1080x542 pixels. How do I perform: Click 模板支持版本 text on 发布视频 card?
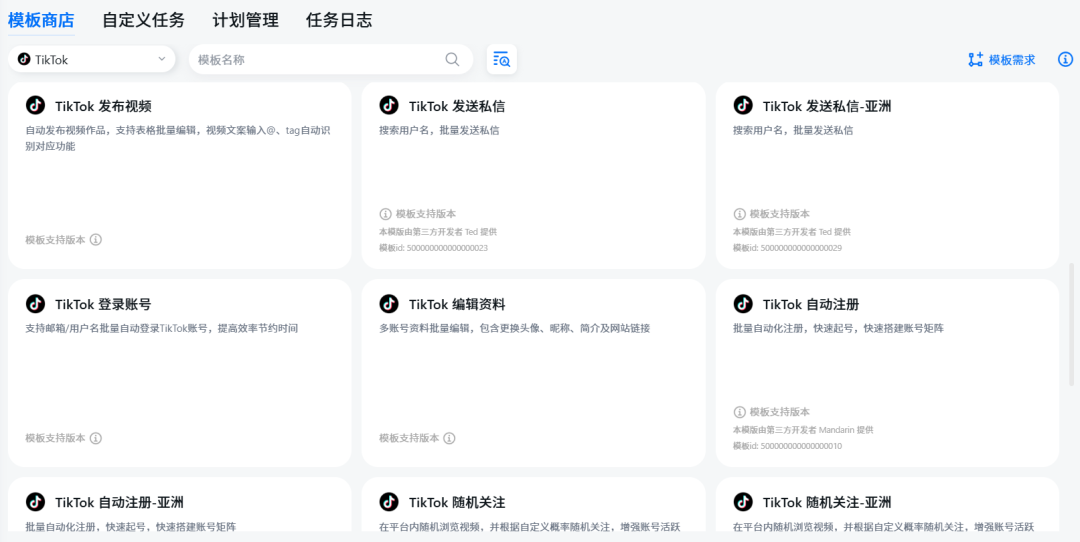[56, 240]
